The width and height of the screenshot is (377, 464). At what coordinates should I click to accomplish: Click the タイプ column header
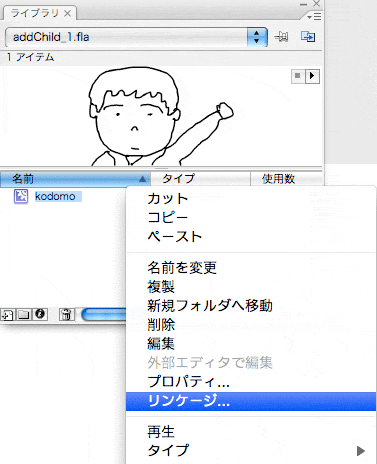click(200, 179)
